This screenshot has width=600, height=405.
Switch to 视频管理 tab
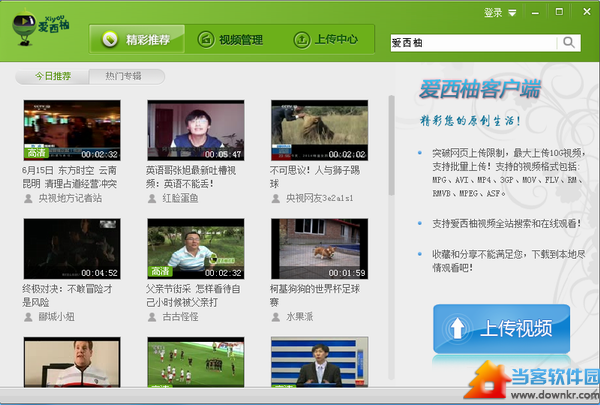click(230, 39)
